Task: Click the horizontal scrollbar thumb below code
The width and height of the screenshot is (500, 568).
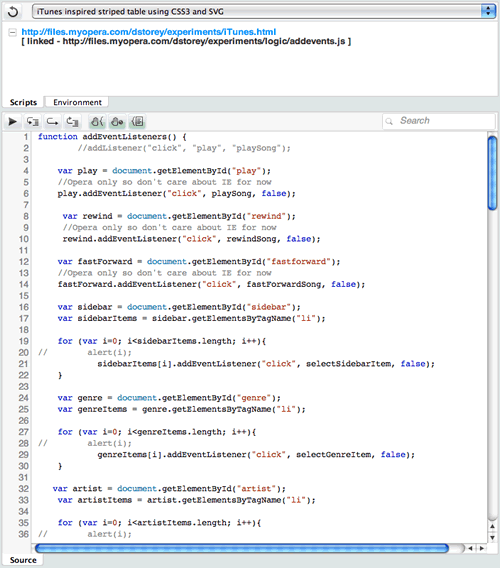Action: point(242,548)
